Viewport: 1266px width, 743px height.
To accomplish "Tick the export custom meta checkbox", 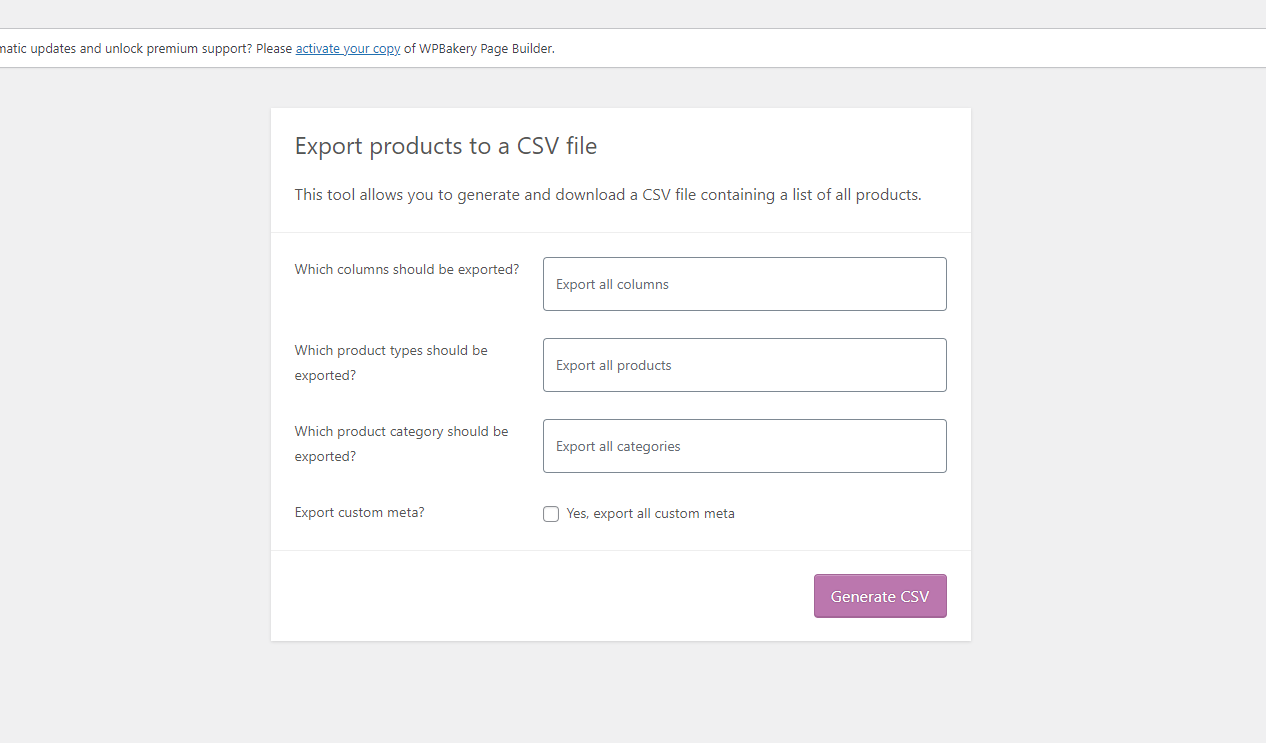I will click(551, 514).
